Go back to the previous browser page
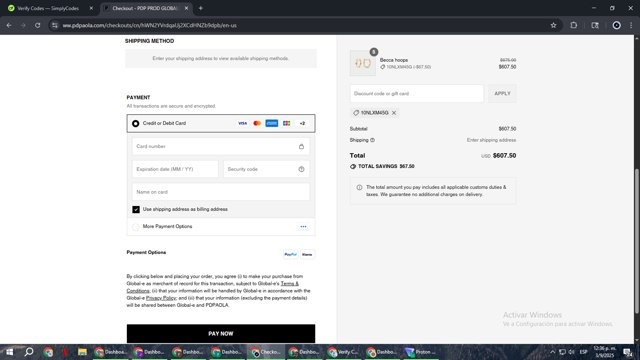The height and width of the screenshot is (360, 640). (x=9, y=25)
